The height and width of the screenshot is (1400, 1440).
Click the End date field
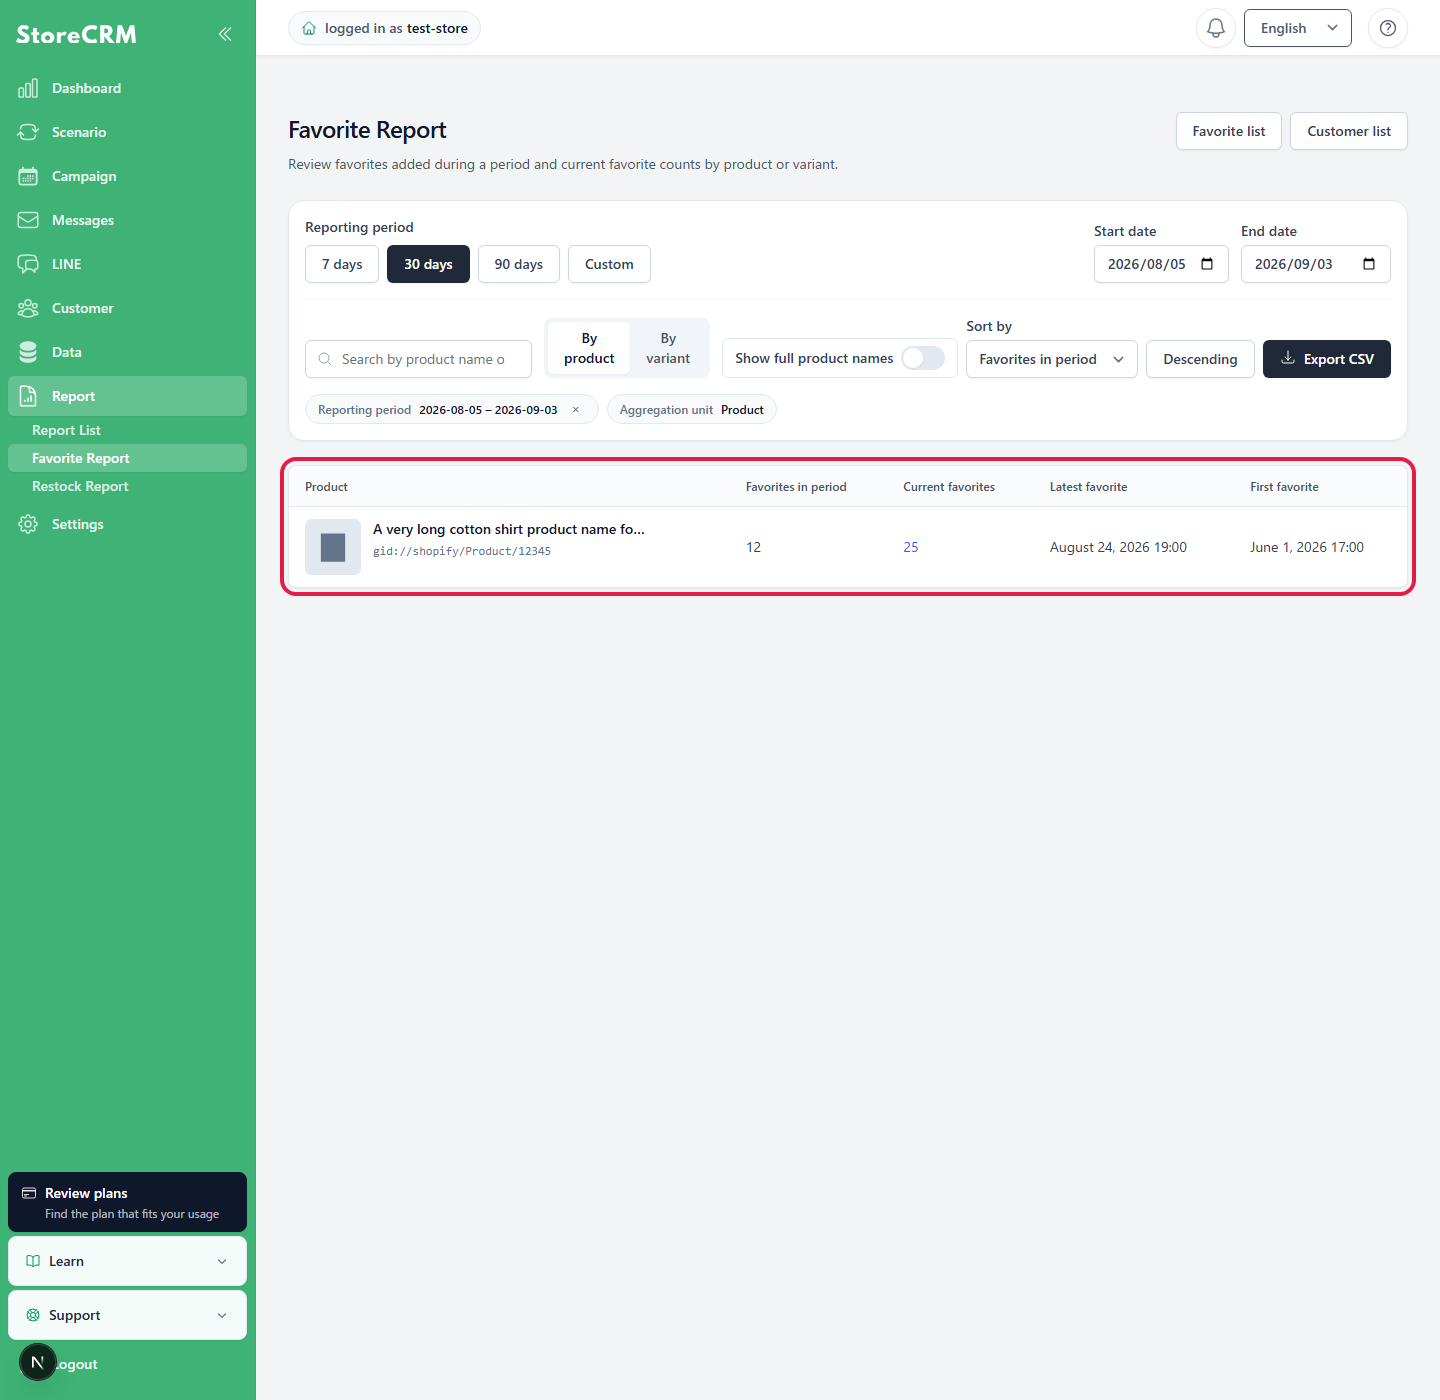(x=1316, y=264)
